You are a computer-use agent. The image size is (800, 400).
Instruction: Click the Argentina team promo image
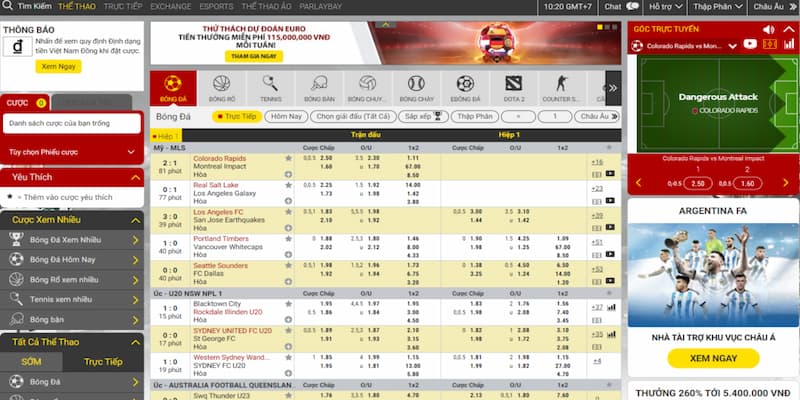[x=713, y=275]
